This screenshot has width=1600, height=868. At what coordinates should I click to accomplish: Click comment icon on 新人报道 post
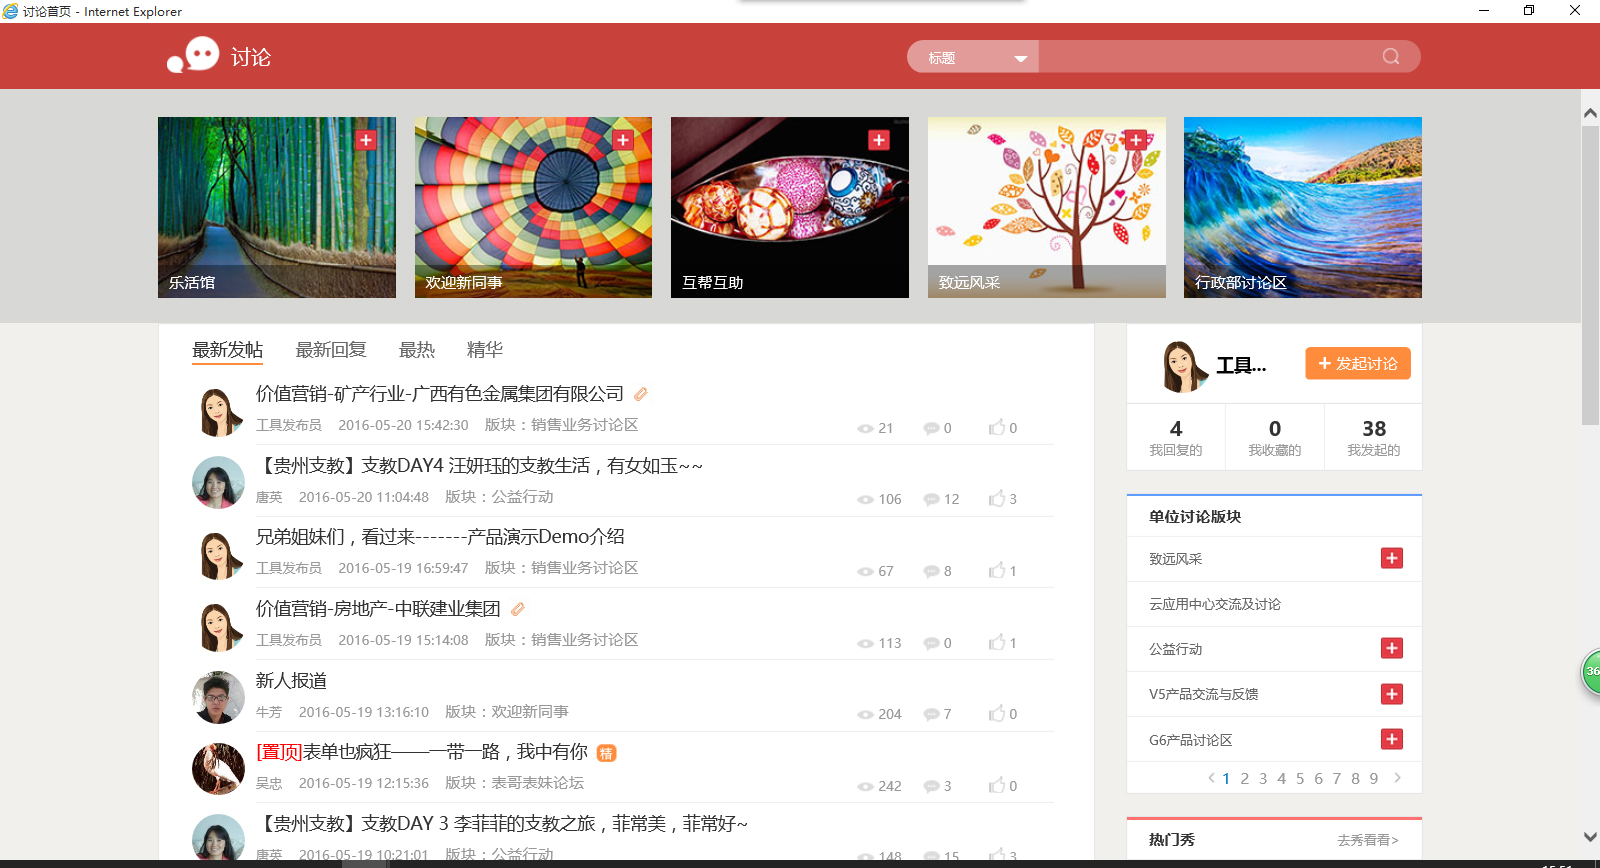point(931,714)
